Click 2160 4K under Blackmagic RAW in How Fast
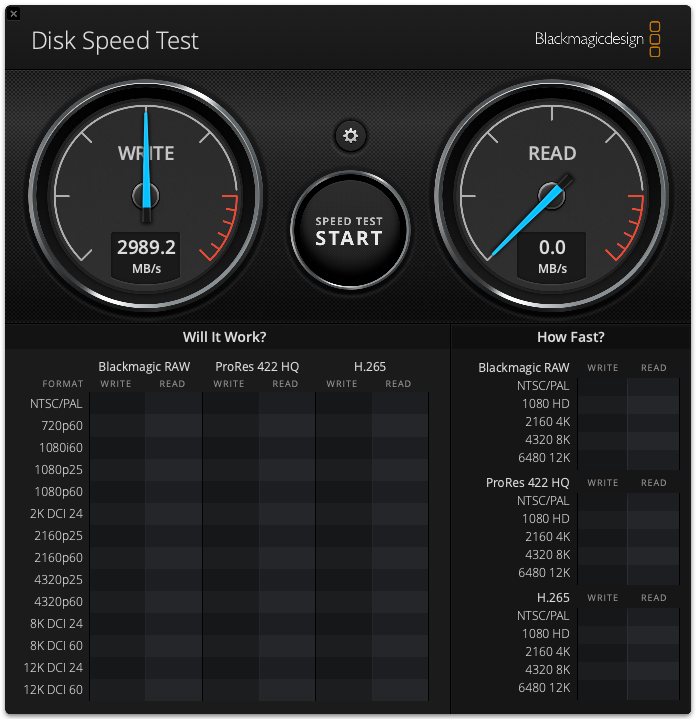This screenshot has height=719, width=696. point(547,421)
